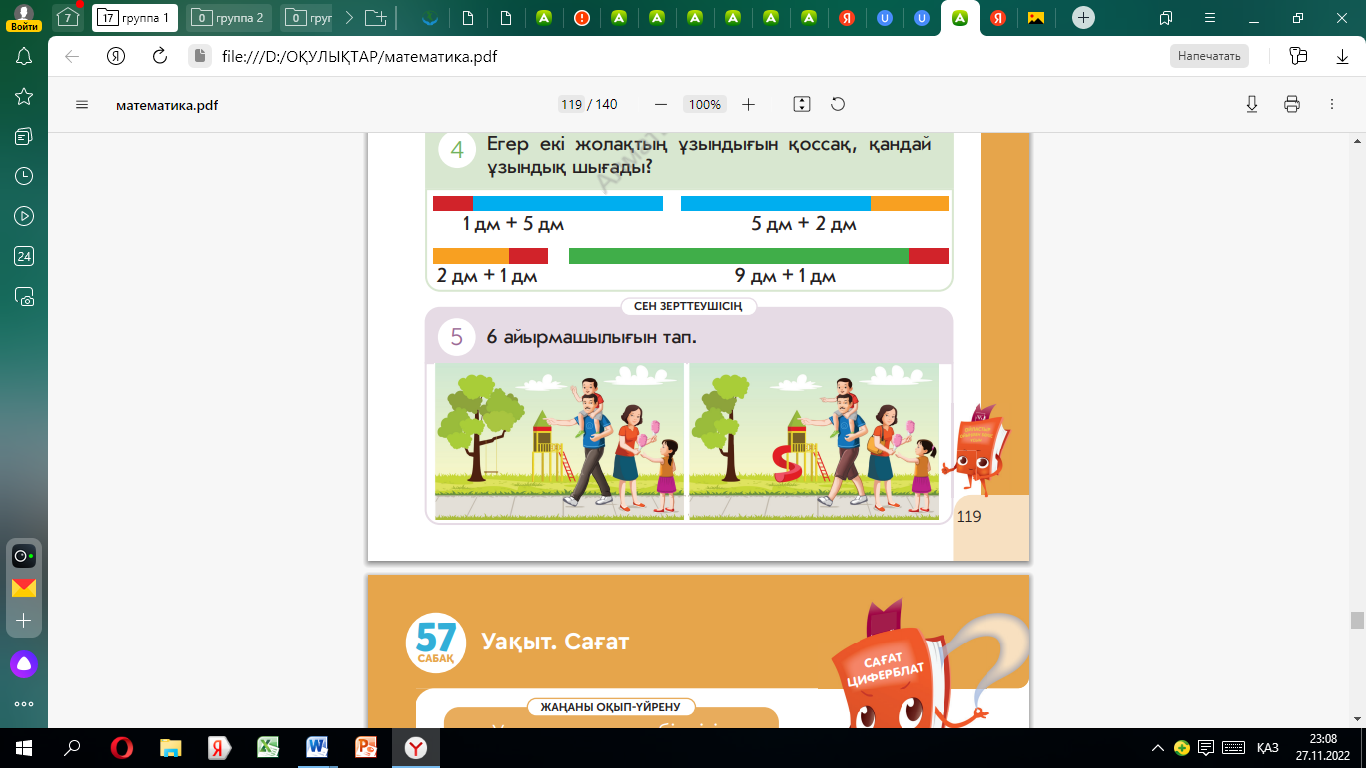Open collections icon in sidebar
The image size is (1366, 768).
[x=24, y=136]
